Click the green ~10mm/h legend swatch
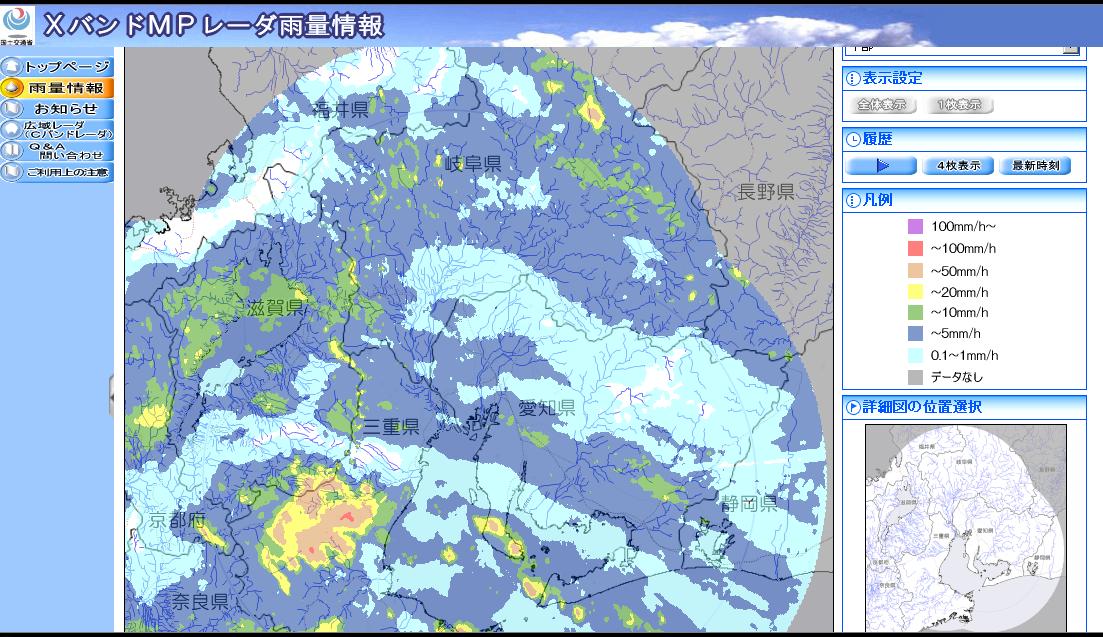This screenshot has width=1103, height=637. [915, 312]
